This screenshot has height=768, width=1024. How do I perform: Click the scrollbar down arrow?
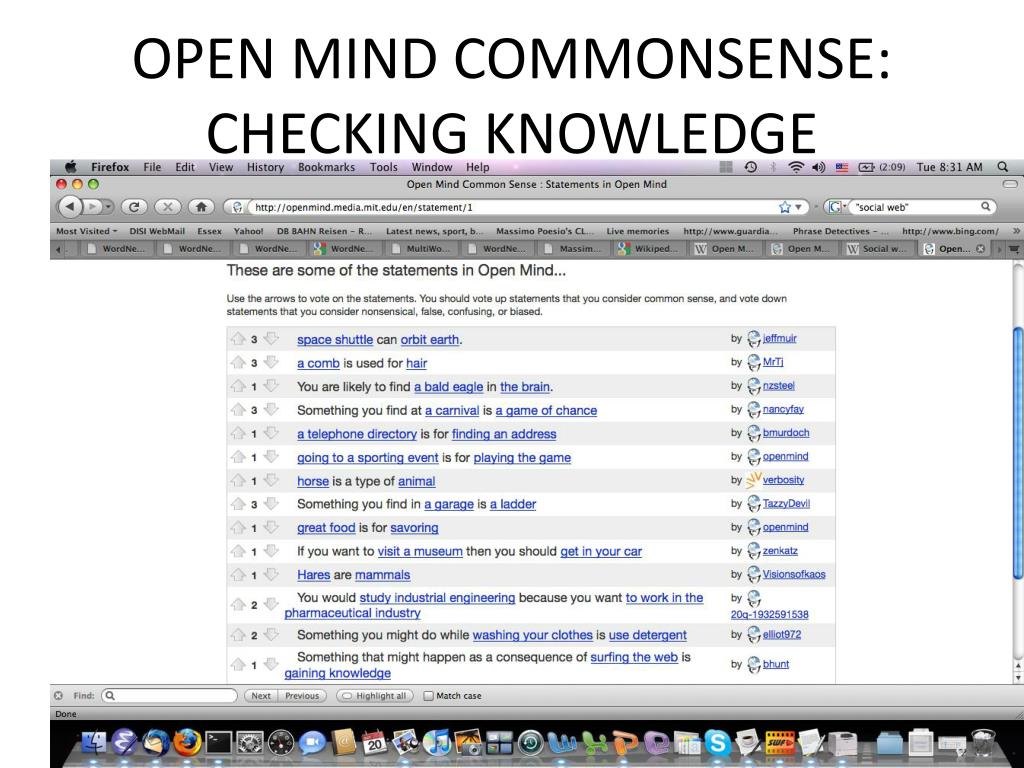click(x=1017, y=677)
